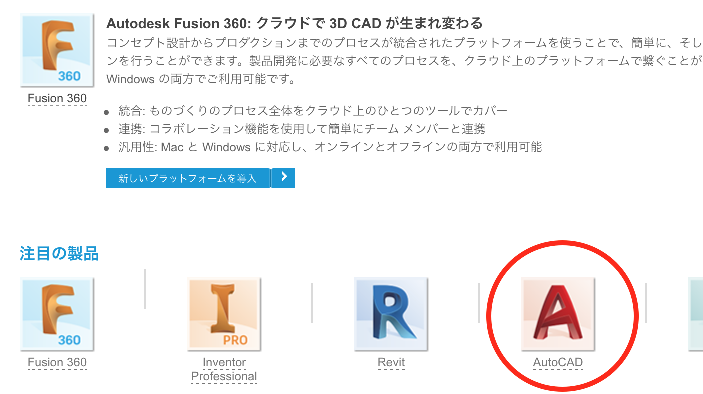Image resolution: width=703 pixels, height=394 pixels.
Task: Select the Fusion 360 icon under 注目の製品
Action: [x=57, y=314]
